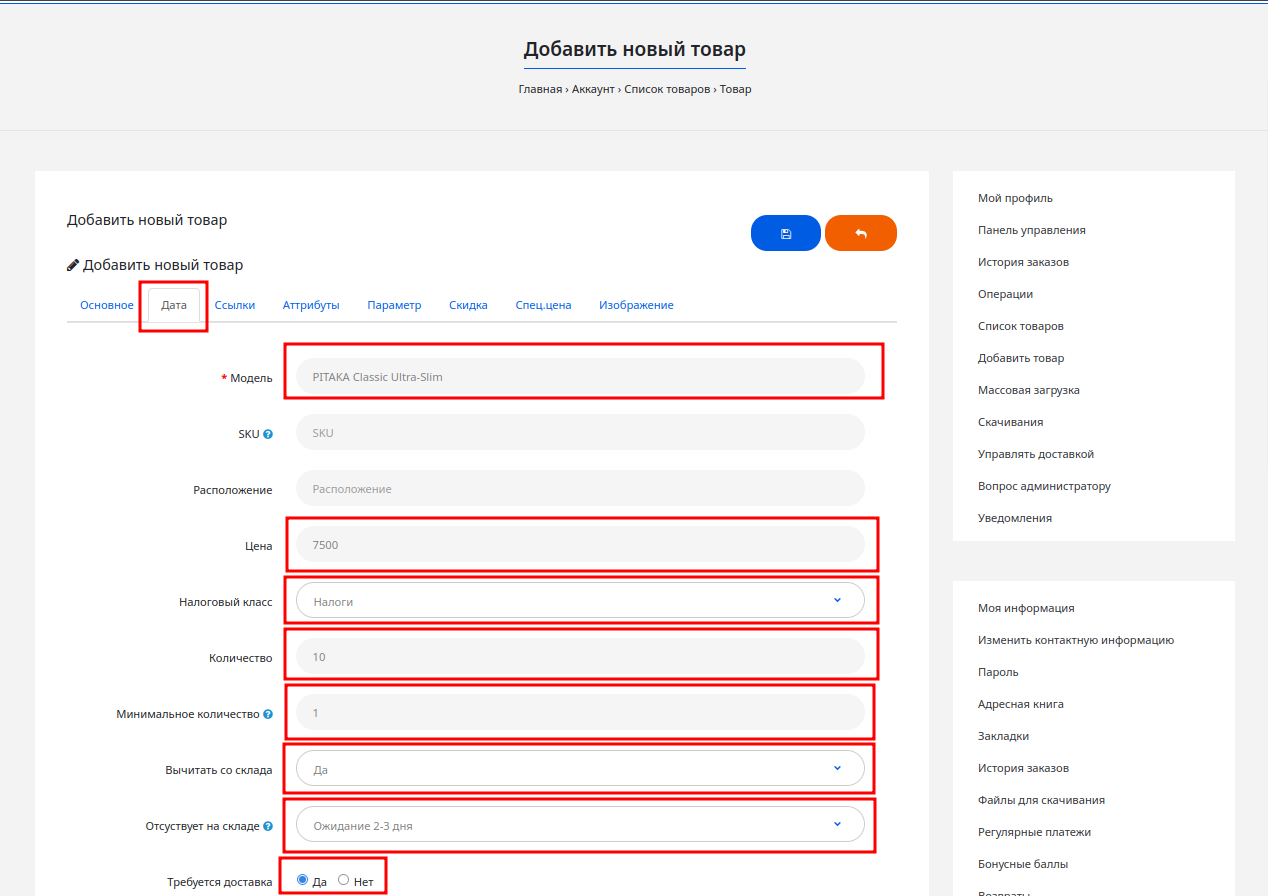Select Да for Требуется доставка

[303, 880]
